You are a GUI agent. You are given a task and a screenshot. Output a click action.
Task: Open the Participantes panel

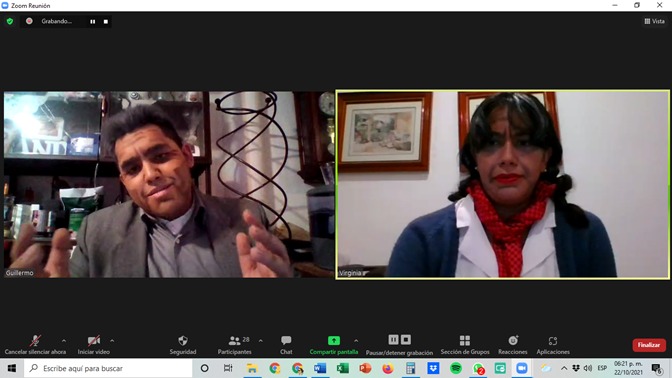(234, 345)
